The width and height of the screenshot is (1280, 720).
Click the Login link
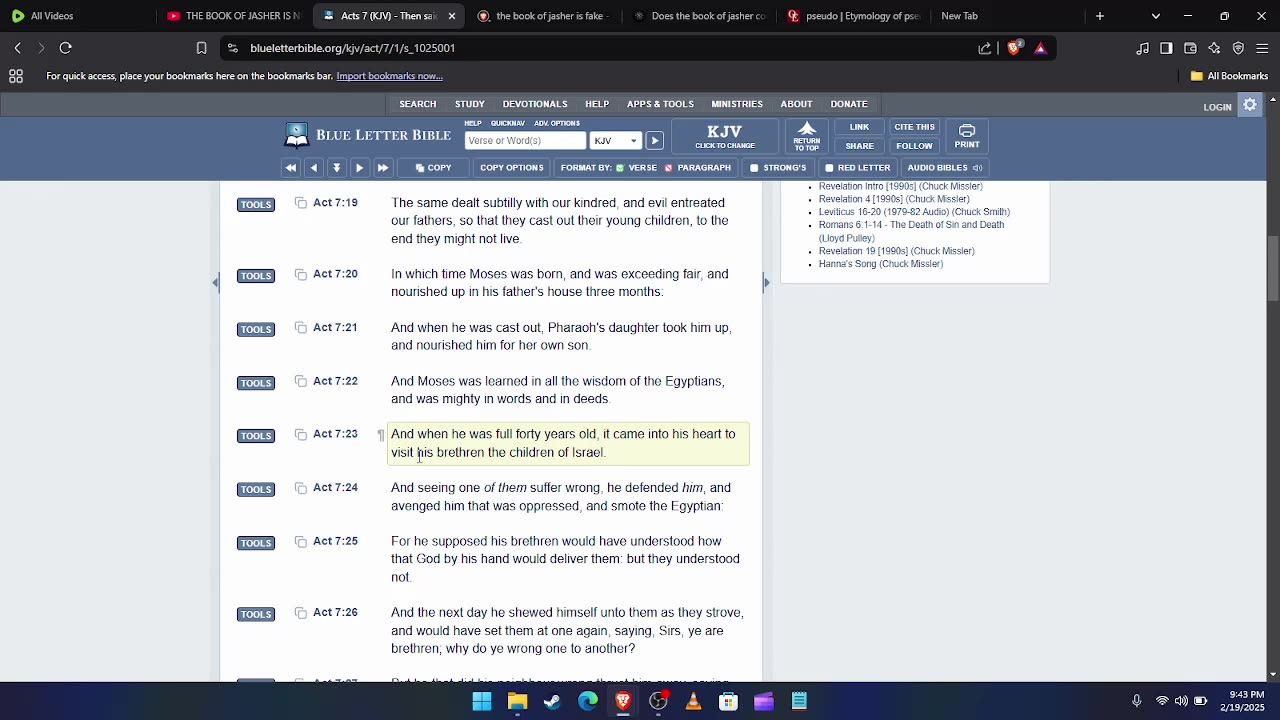[1217, 107]
